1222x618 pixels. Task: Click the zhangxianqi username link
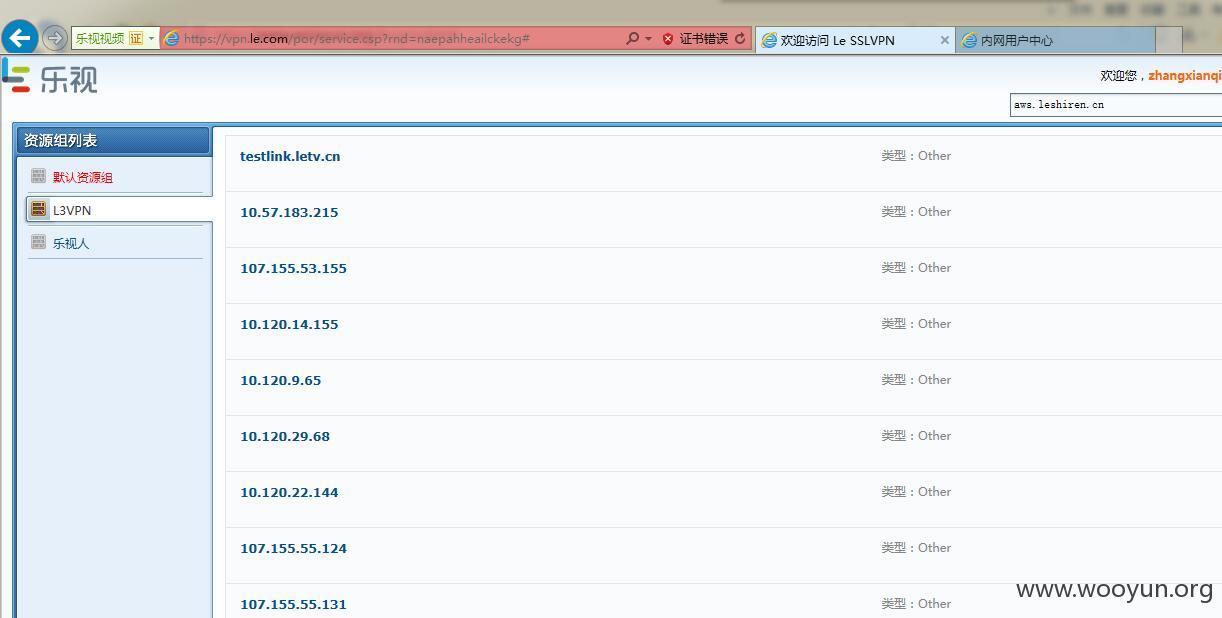click(1184, 76)
